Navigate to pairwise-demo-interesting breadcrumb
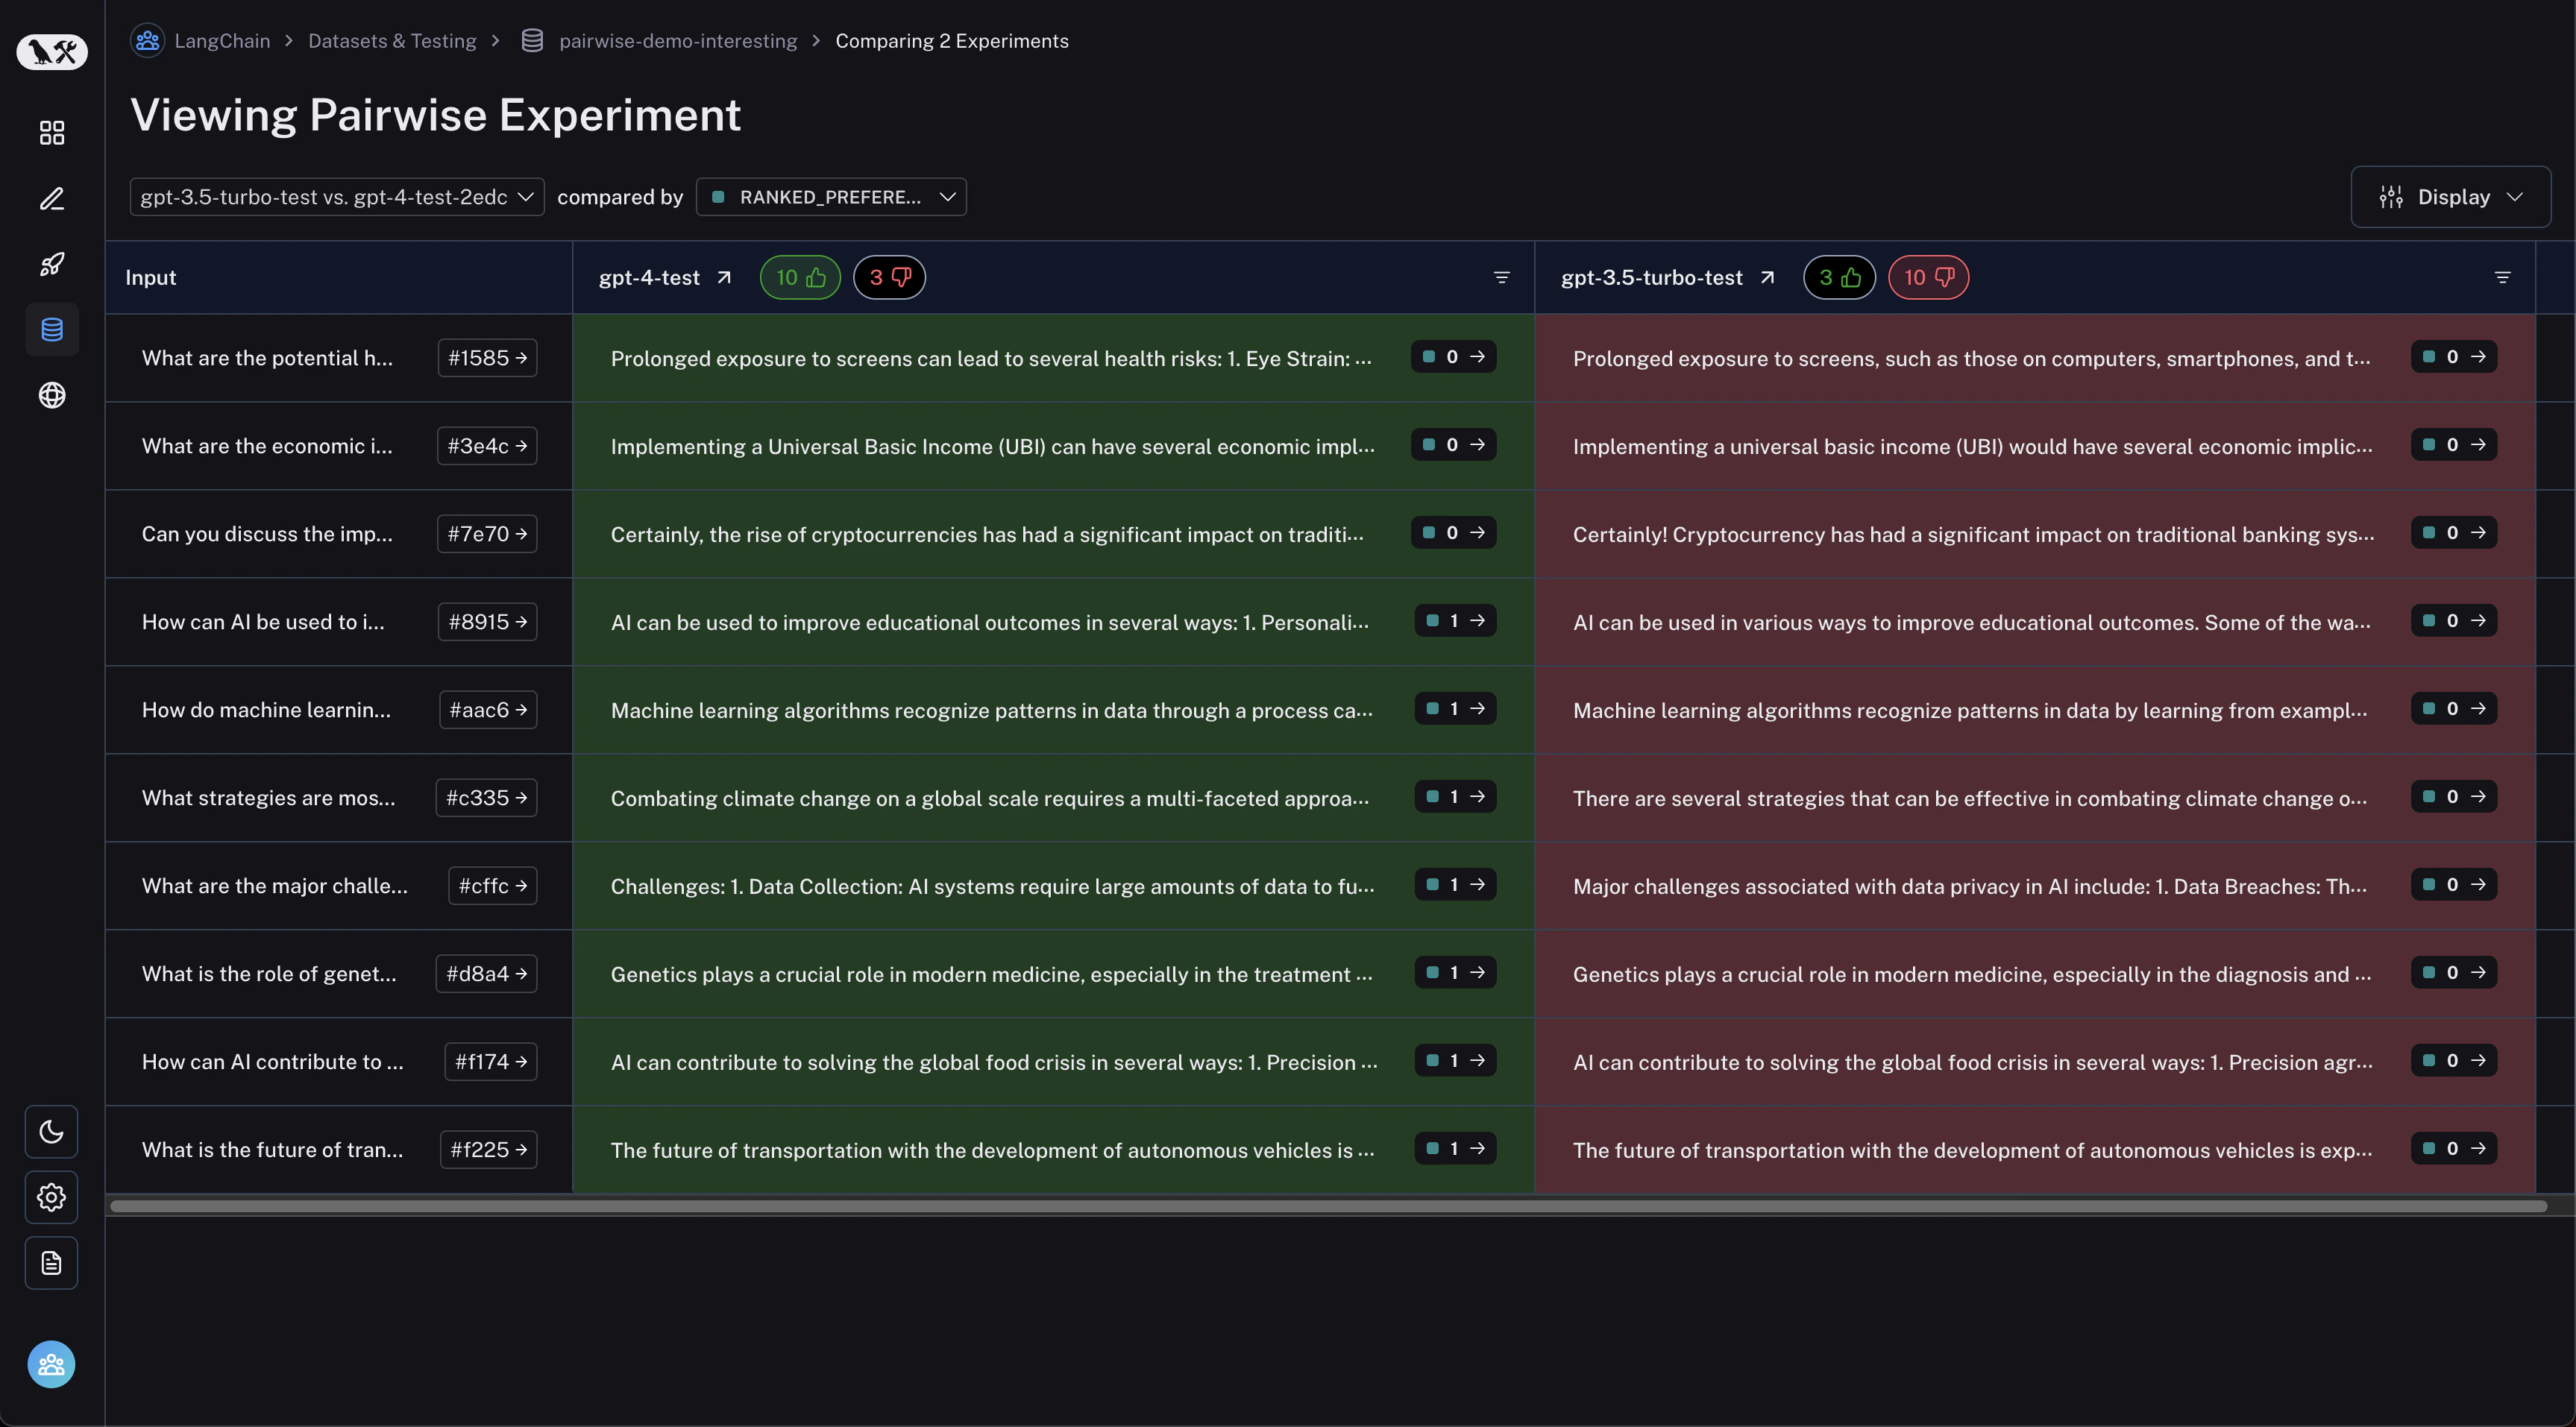 point(677,41)
